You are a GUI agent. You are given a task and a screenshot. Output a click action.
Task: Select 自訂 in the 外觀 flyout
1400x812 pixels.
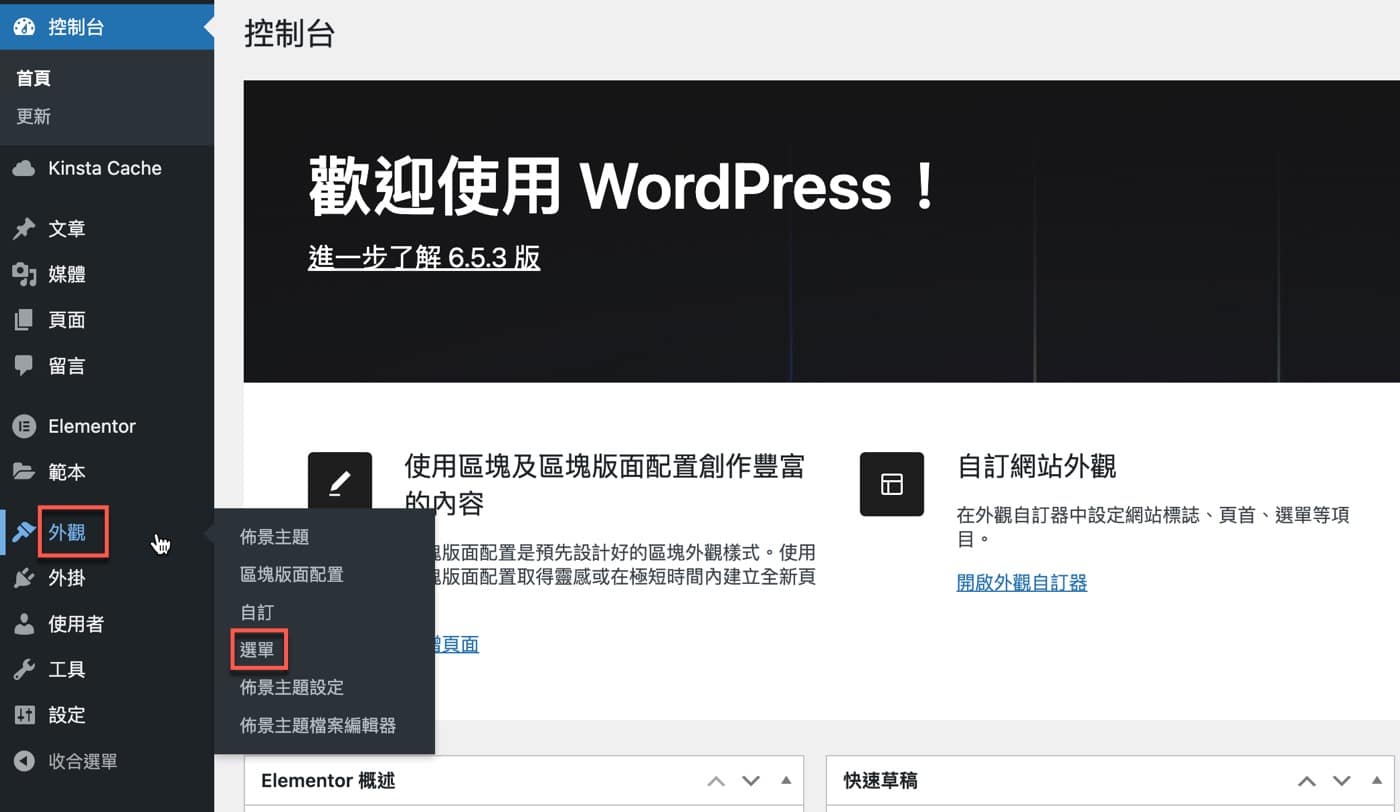point(257,612)
